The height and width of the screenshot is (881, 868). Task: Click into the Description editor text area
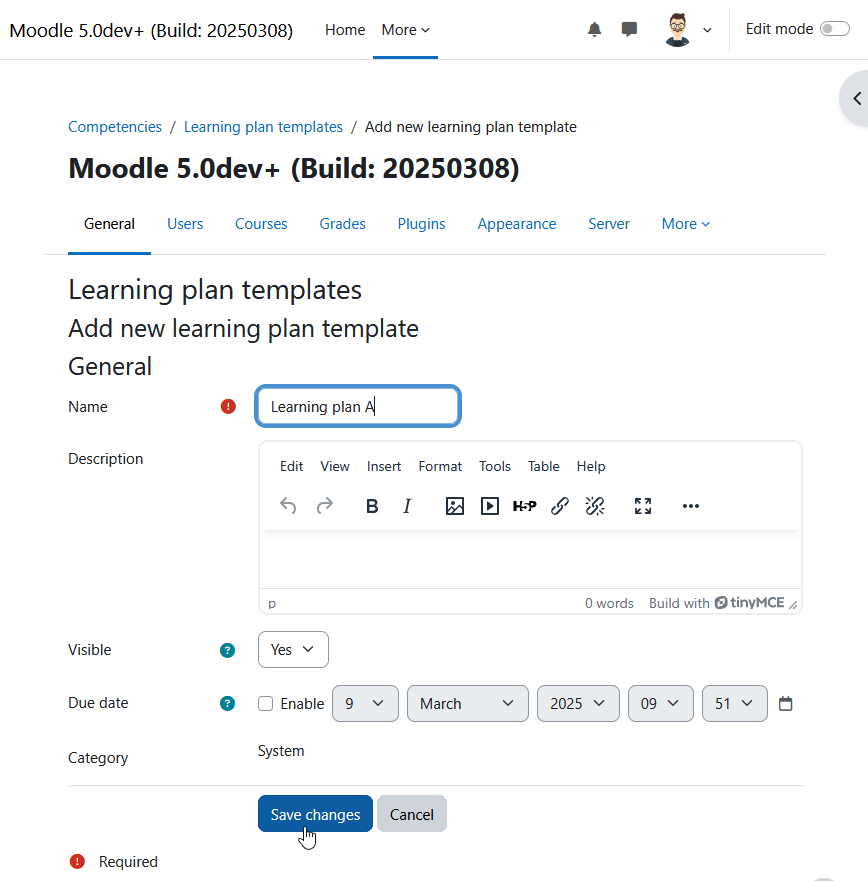530,560
